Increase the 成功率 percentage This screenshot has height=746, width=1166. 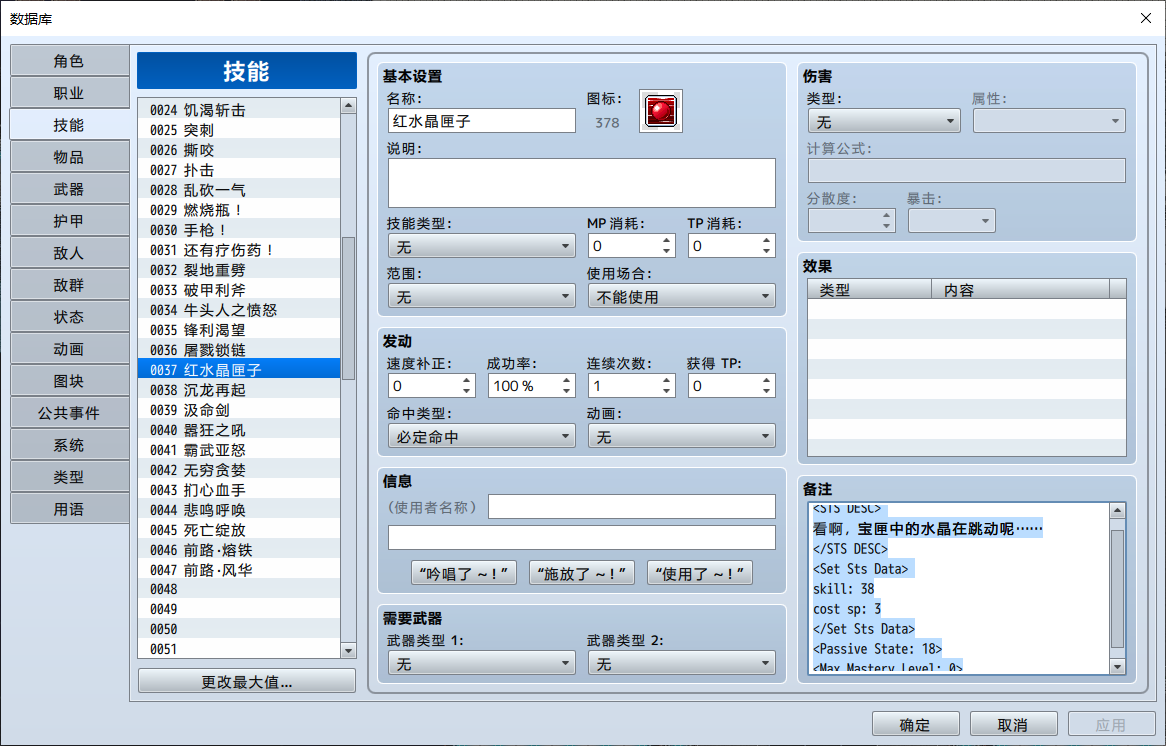pyautogui.click(x=567, y=380)
